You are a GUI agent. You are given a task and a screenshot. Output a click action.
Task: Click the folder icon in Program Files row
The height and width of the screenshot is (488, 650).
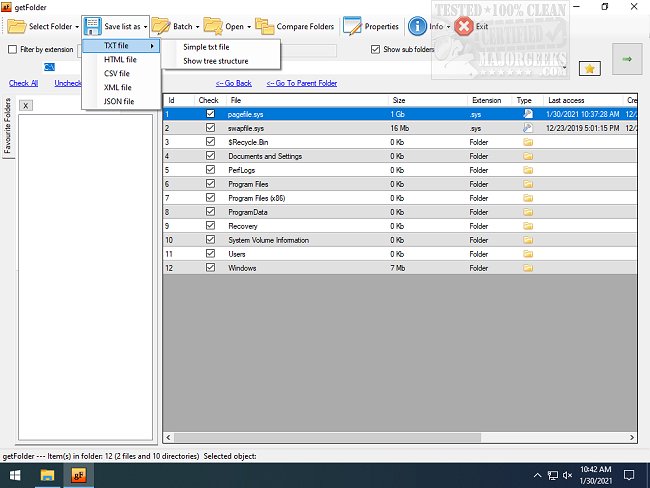pyautogui.click(x=528, y=184)
